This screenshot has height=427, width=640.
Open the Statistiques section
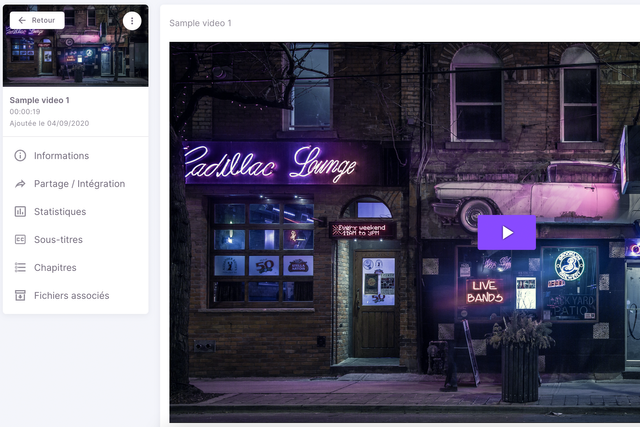tap(76, 211)
